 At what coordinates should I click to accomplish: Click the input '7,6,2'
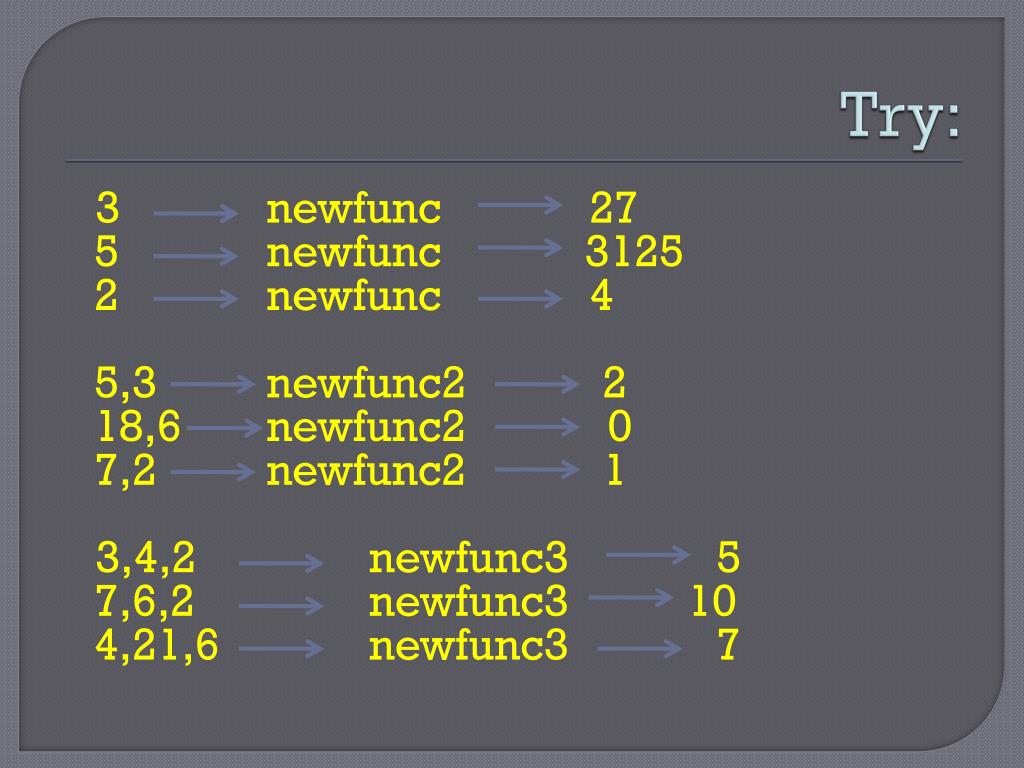(x=145, y=601)
